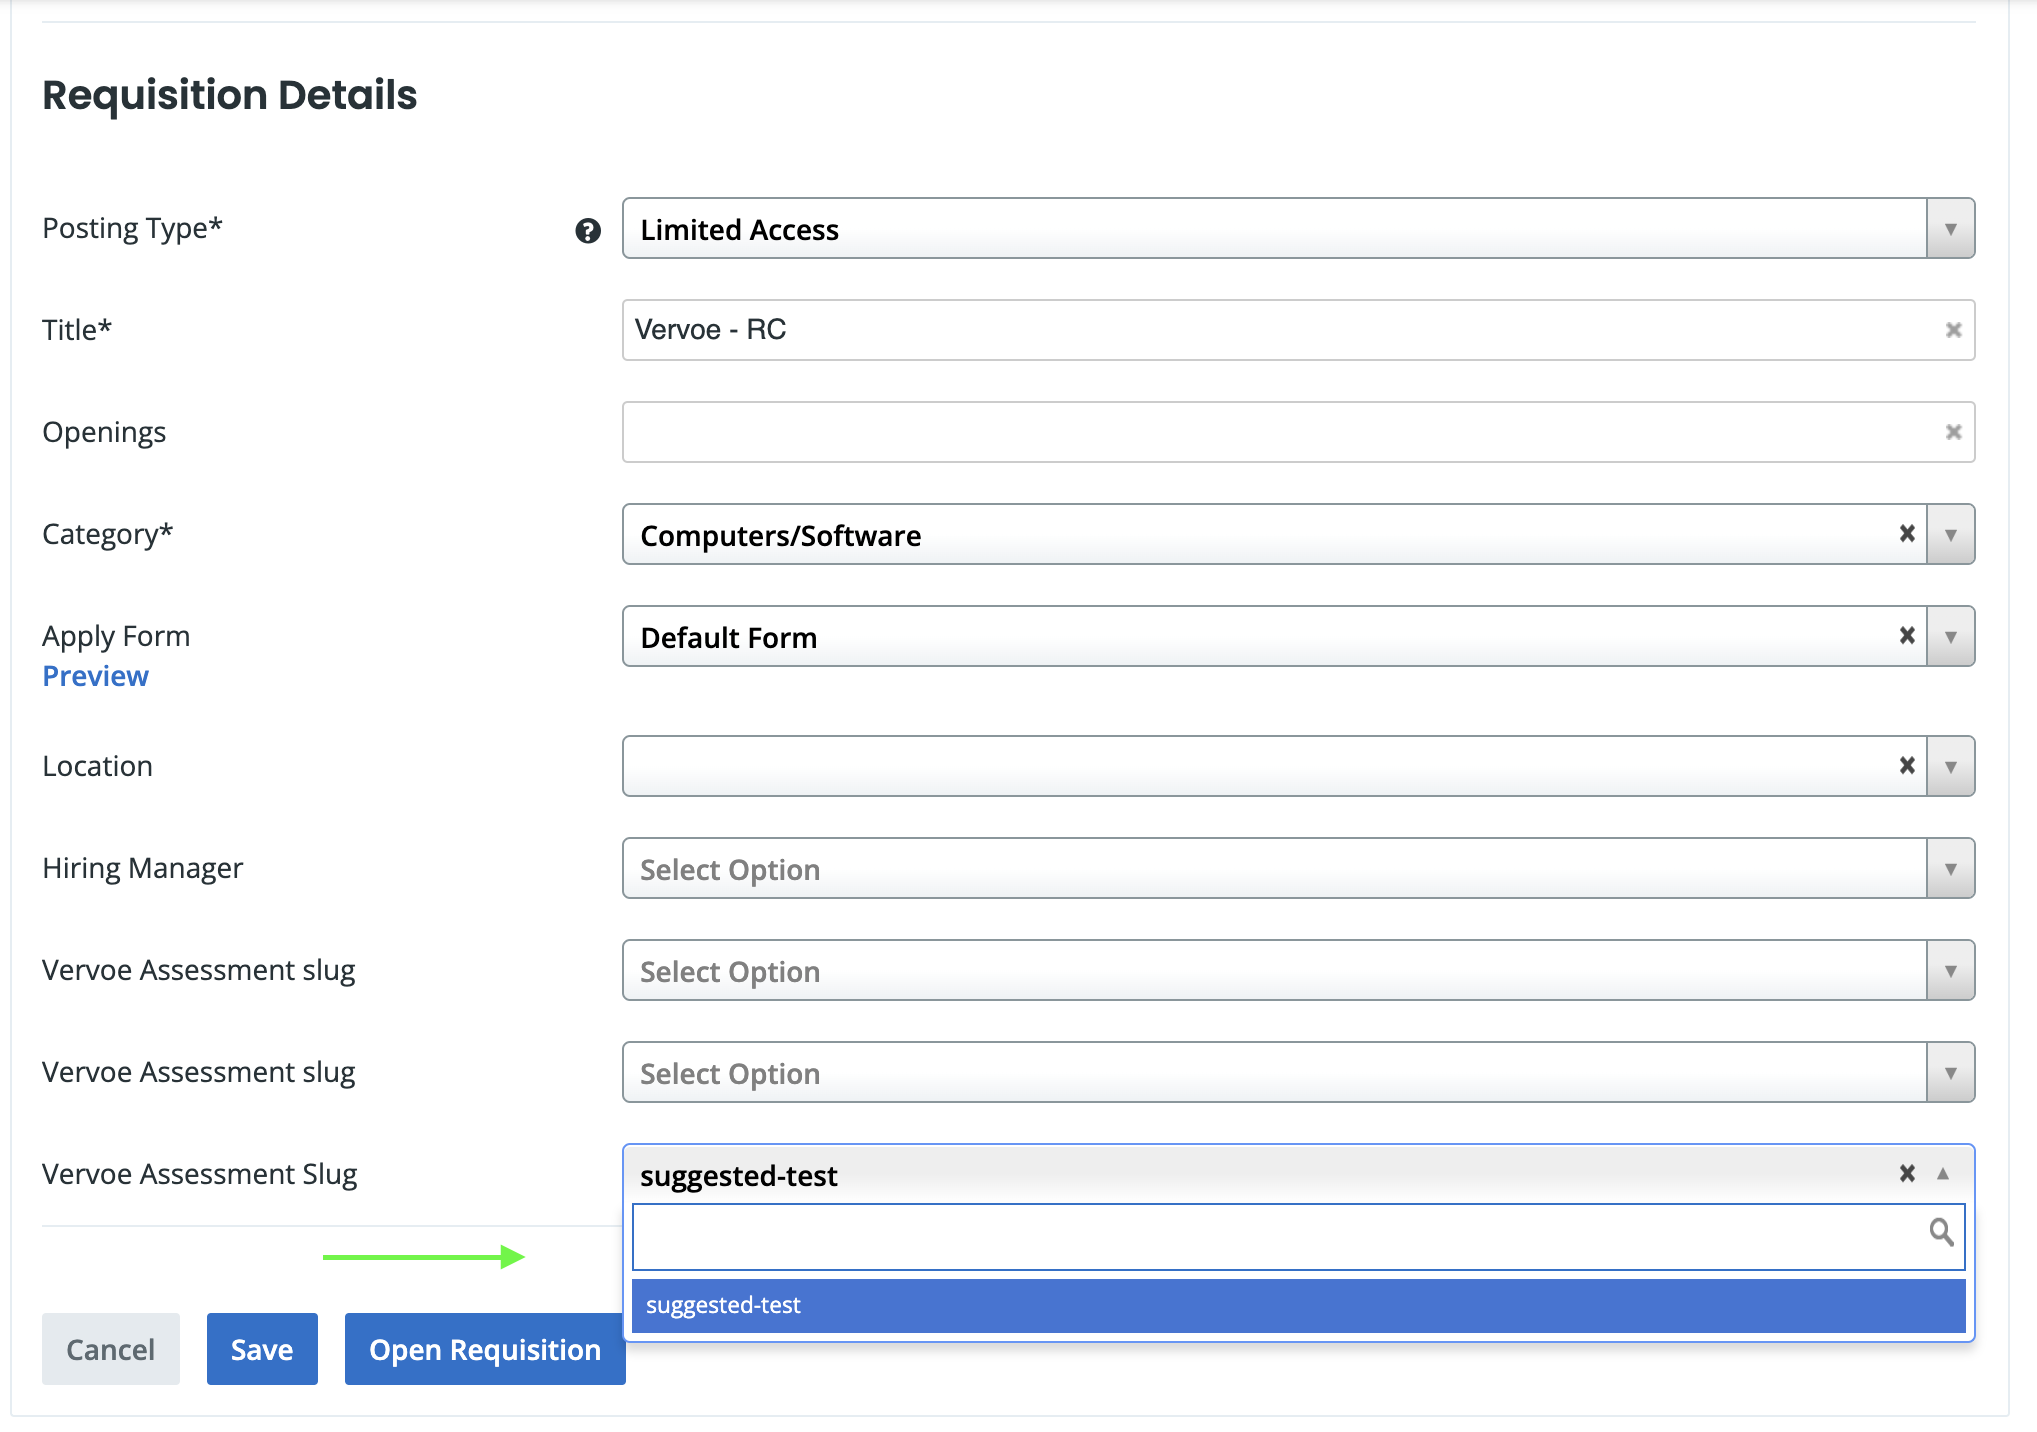Image resolution: width=2037 pixels, height=1432 pixels.
Task: Click the Hiring Manager label
Action: [x=142, y=868]
